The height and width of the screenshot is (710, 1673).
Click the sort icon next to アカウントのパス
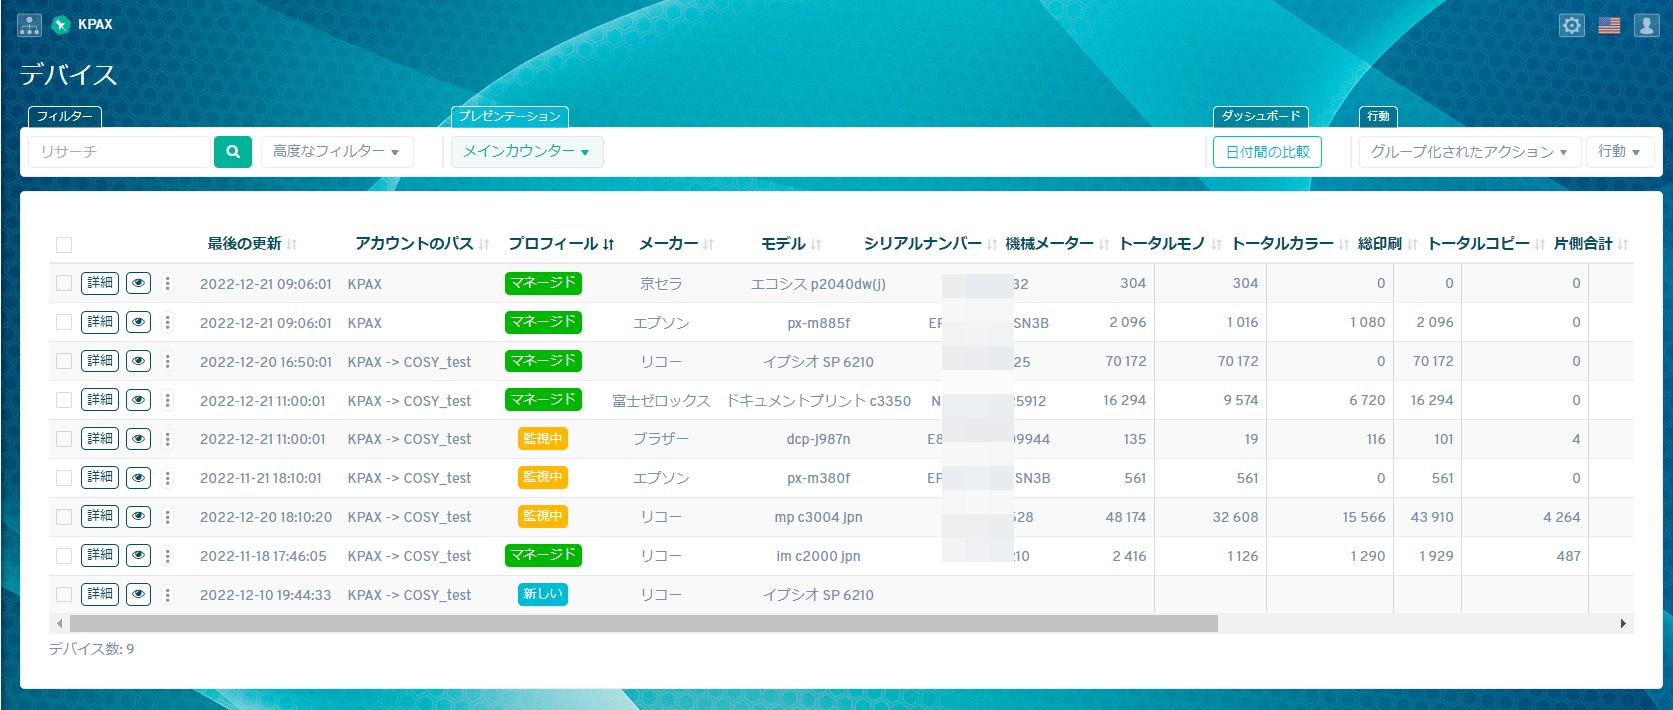click(x=484, y=244)
